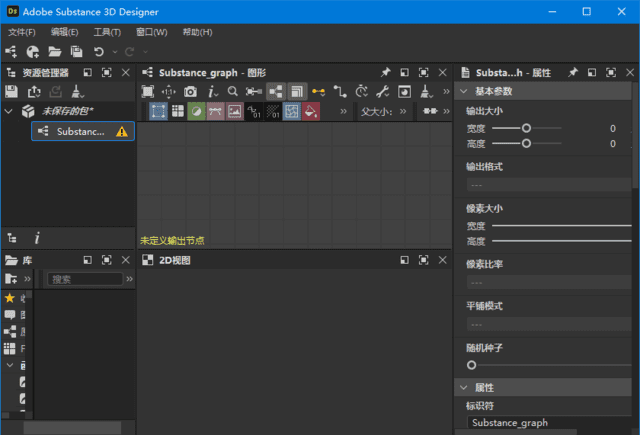Click the warning icon on Substance graph

(x=122, y=131)
